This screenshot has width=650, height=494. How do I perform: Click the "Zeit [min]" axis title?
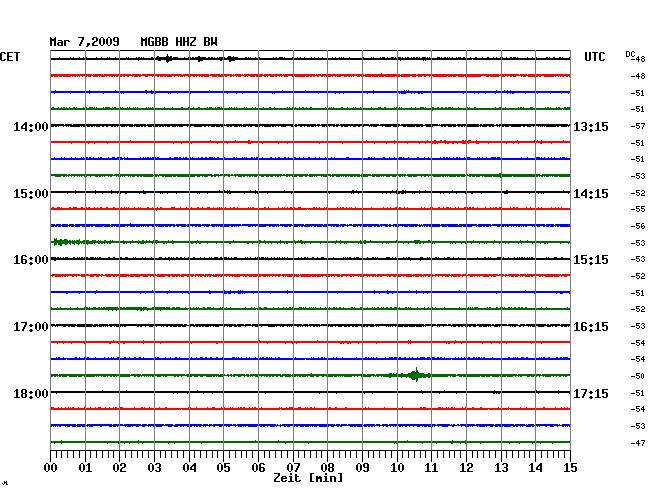(308, 478)
